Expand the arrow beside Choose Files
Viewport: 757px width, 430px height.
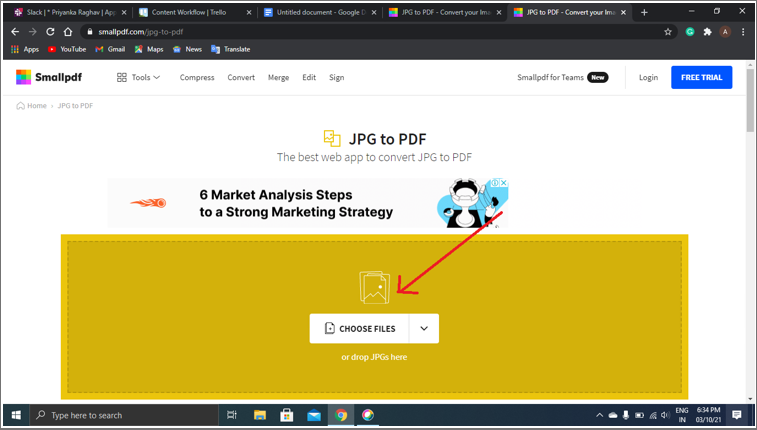click(424, 329)
